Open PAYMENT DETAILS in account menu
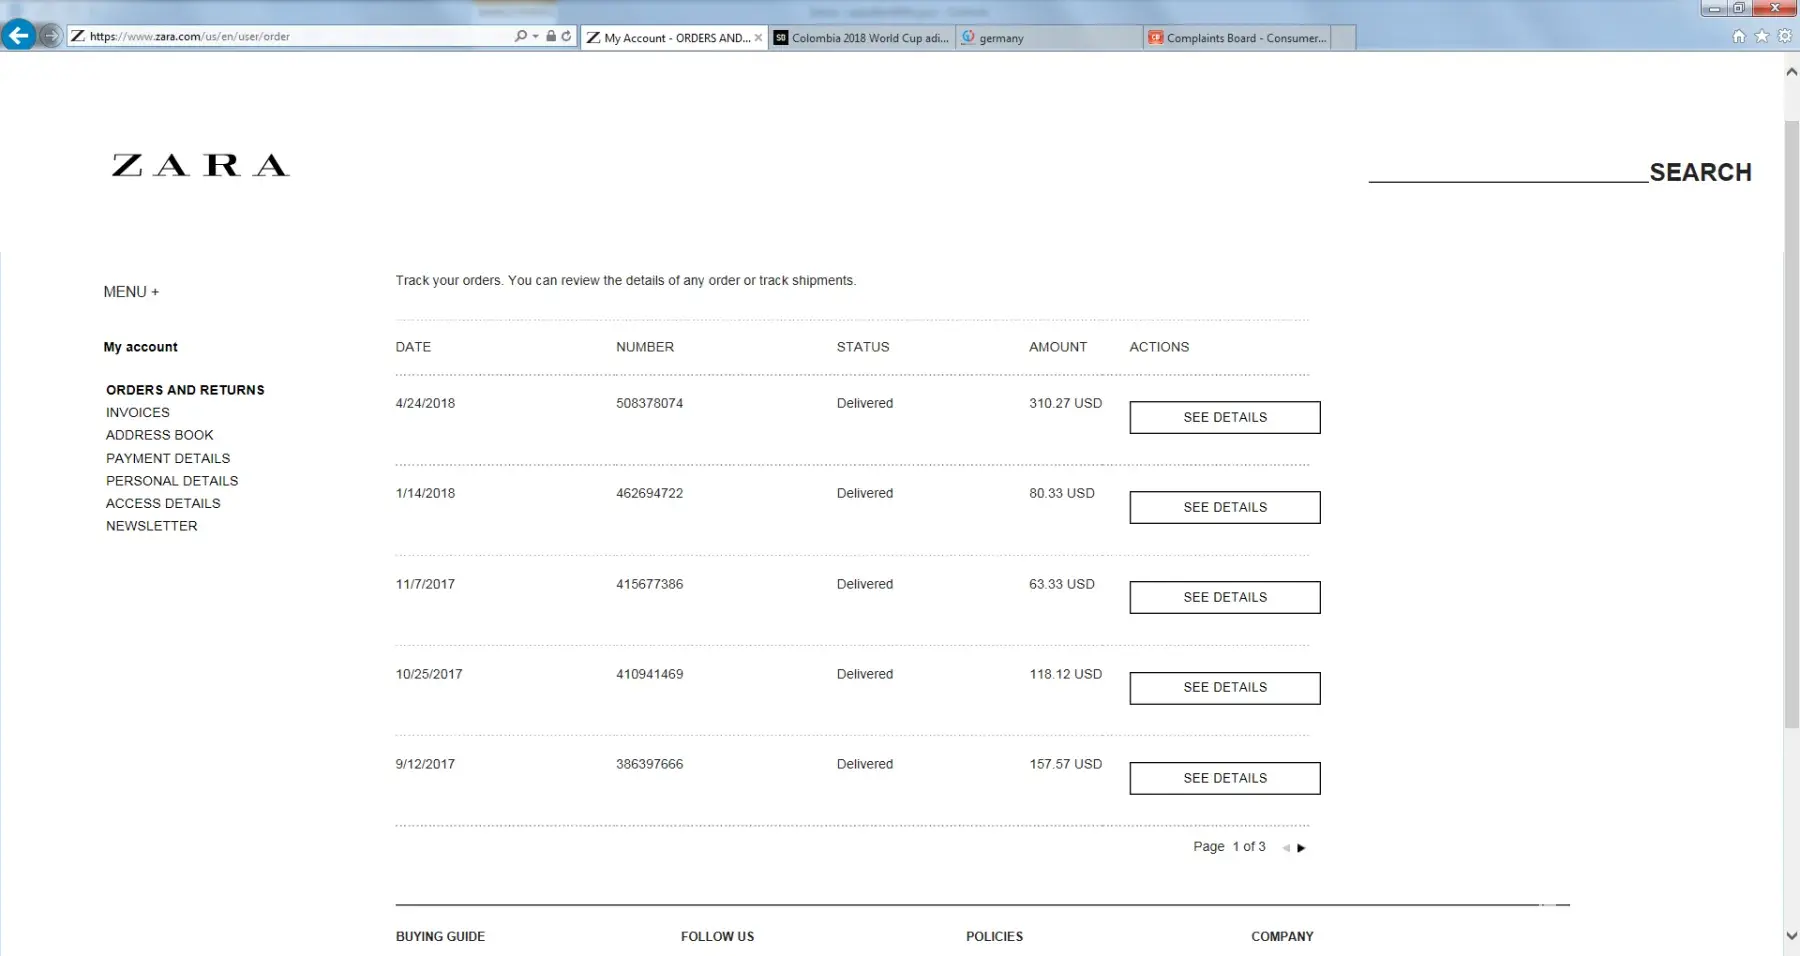The image size is (1800, 956). tap(168, 458)
